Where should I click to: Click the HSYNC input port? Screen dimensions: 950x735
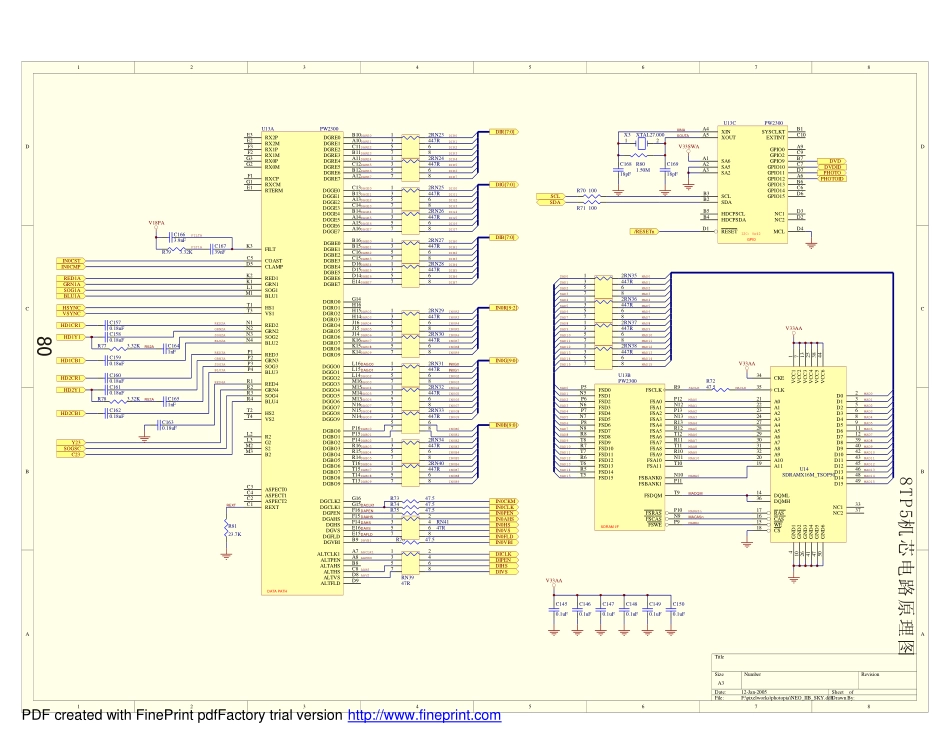[71, 308]
